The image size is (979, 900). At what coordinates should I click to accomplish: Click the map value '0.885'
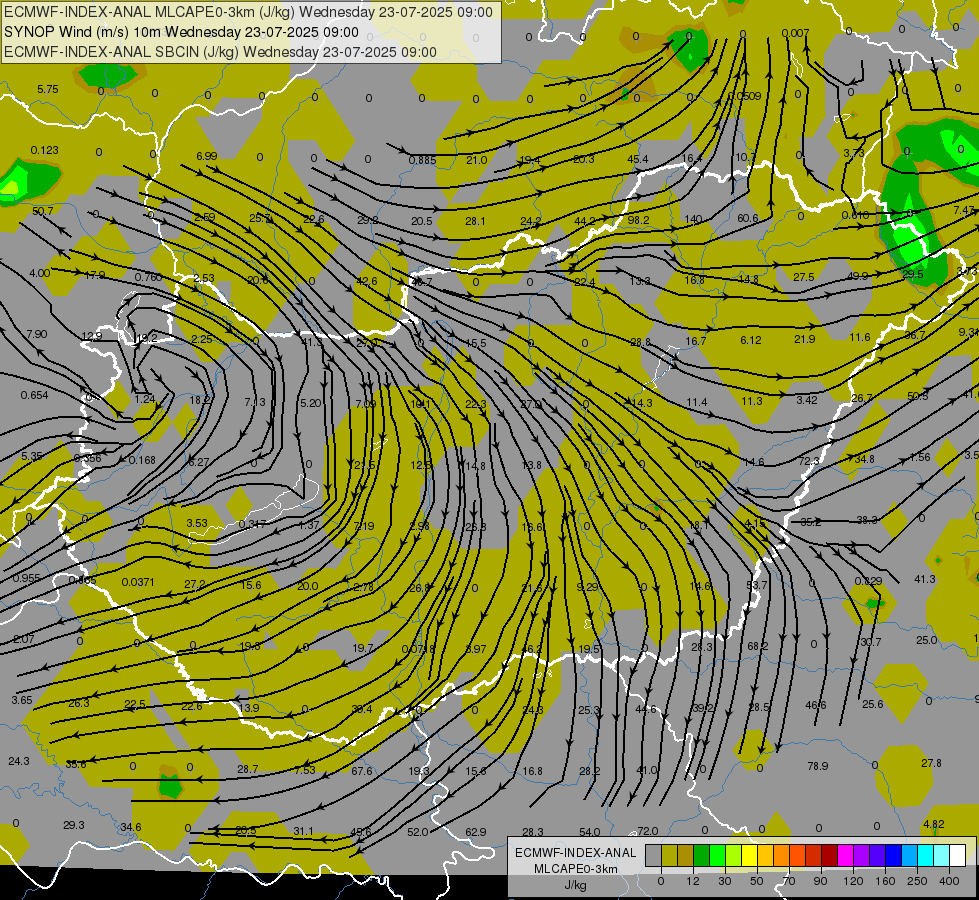pos(422,161)
